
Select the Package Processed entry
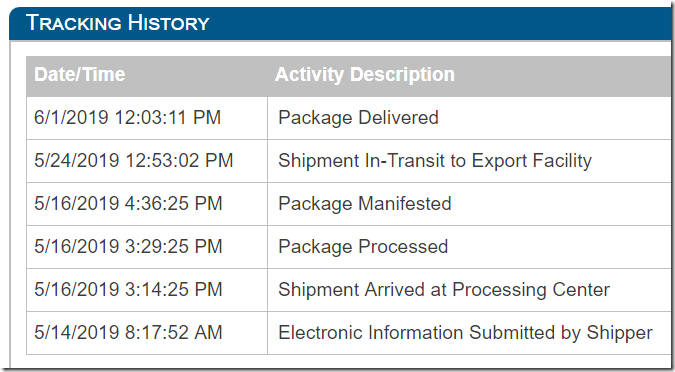click(x=363, y=247)
